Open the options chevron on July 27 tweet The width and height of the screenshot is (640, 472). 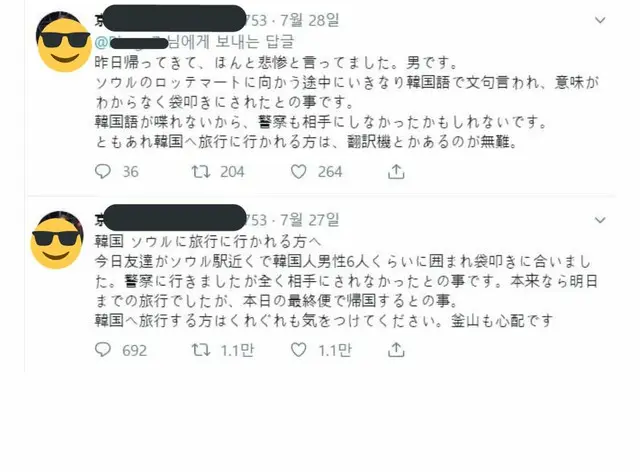tap(600, 220)
